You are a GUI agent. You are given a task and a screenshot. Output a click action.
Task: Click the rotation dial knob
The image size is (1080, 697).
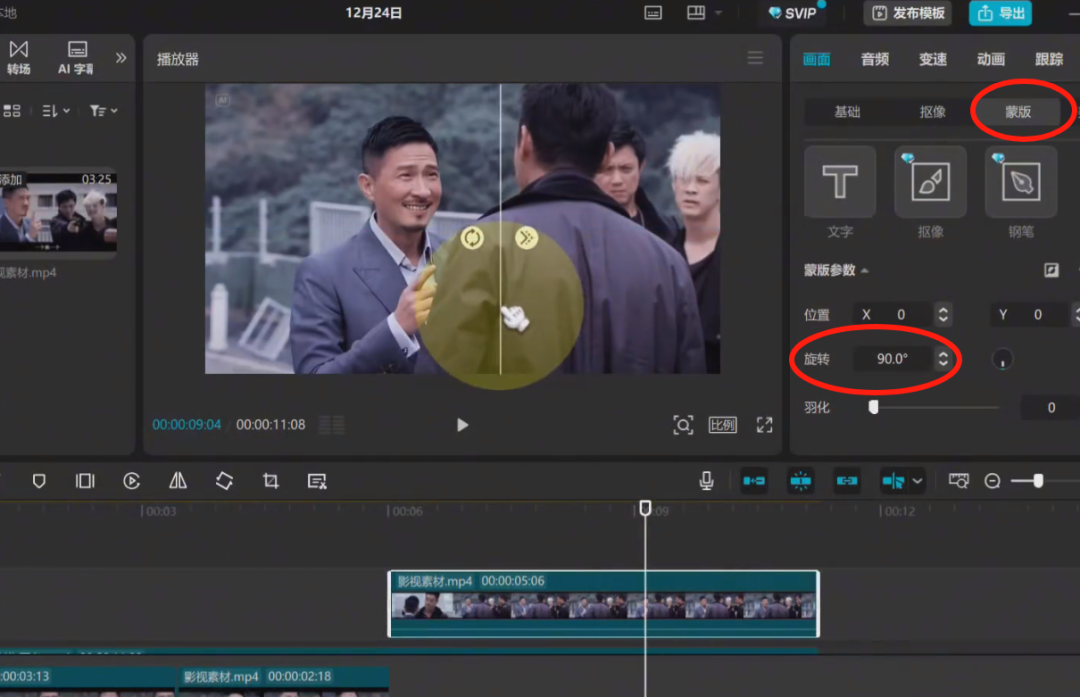tap(1002, 360)
